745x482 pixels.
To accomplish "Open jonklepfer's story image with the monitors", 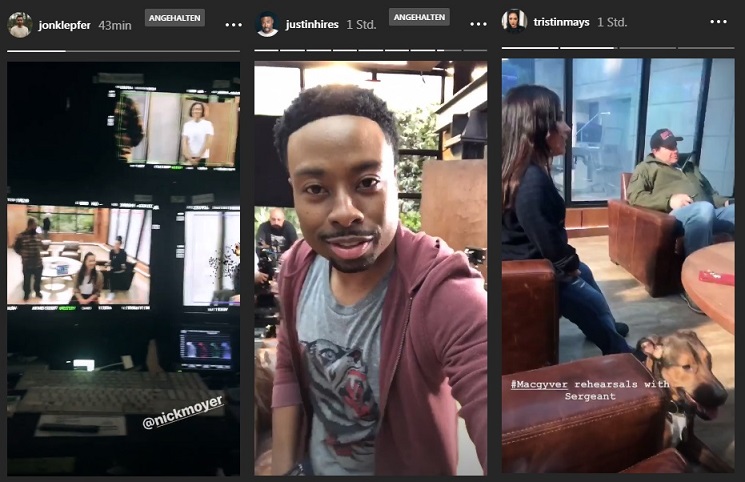I will tap(124, 269).
